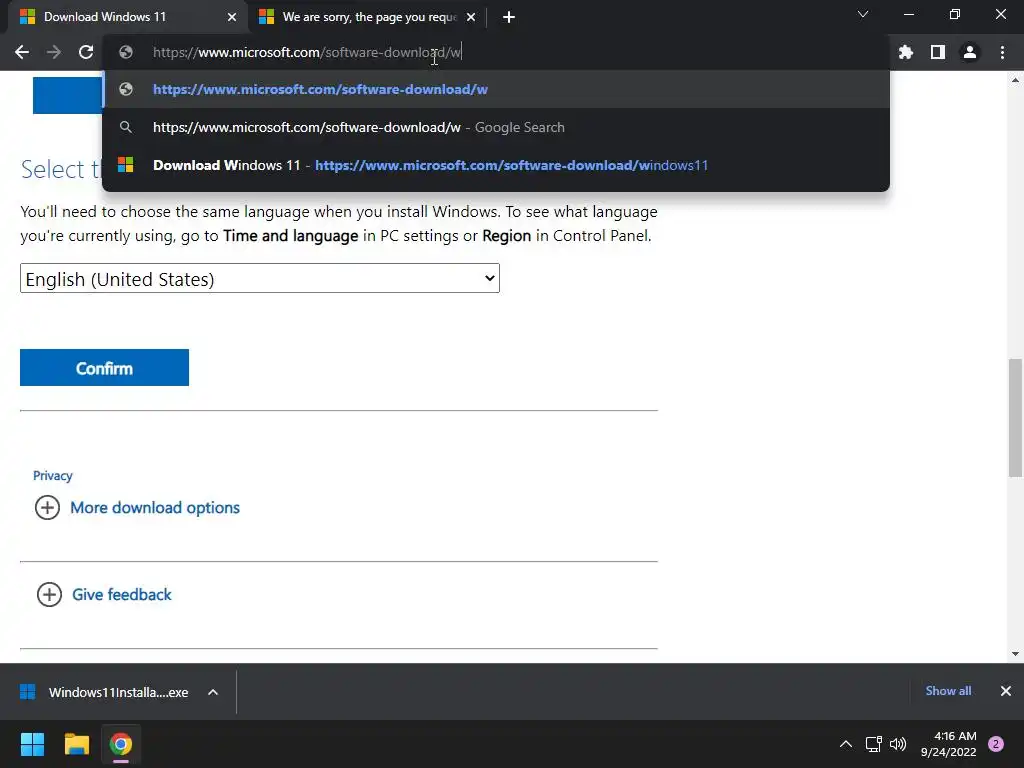
Task: Open the volume tray icon
Action: (898, 744)
